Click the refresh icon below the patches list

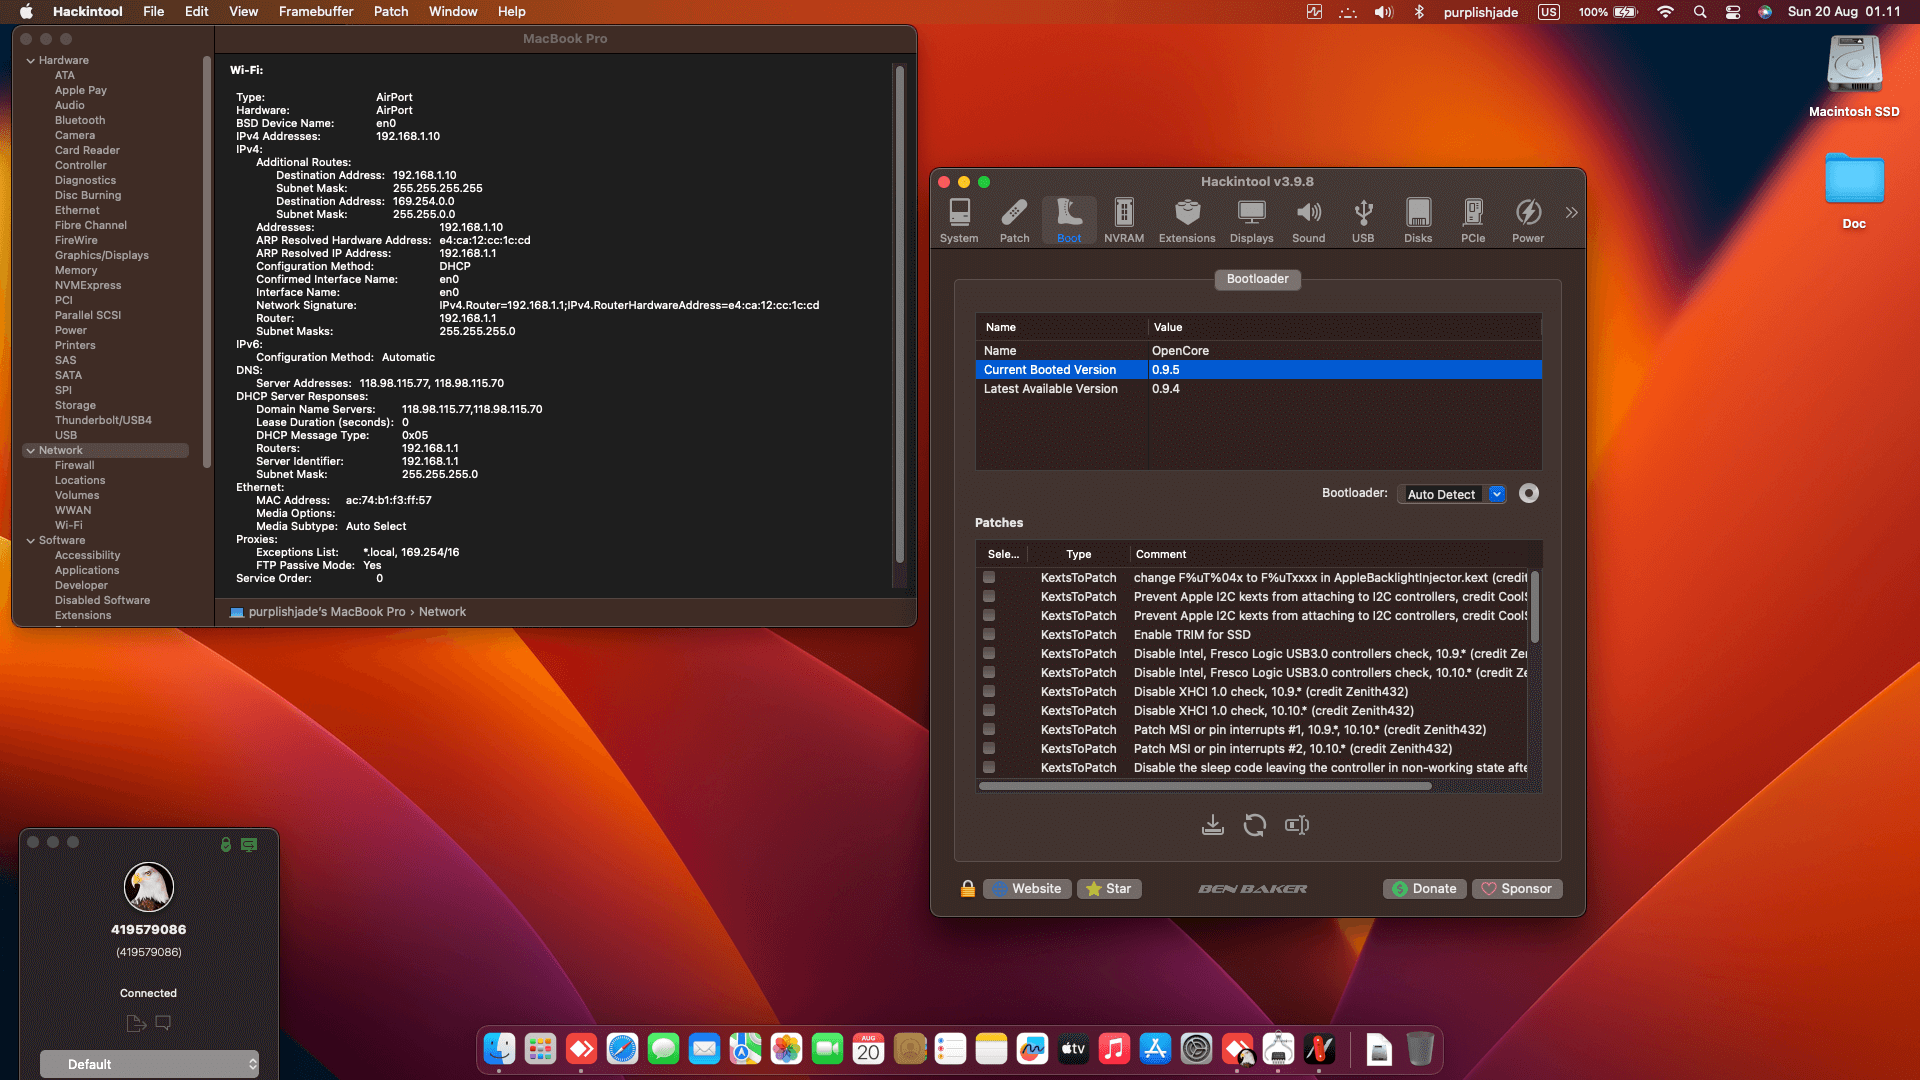[1254, 825]
